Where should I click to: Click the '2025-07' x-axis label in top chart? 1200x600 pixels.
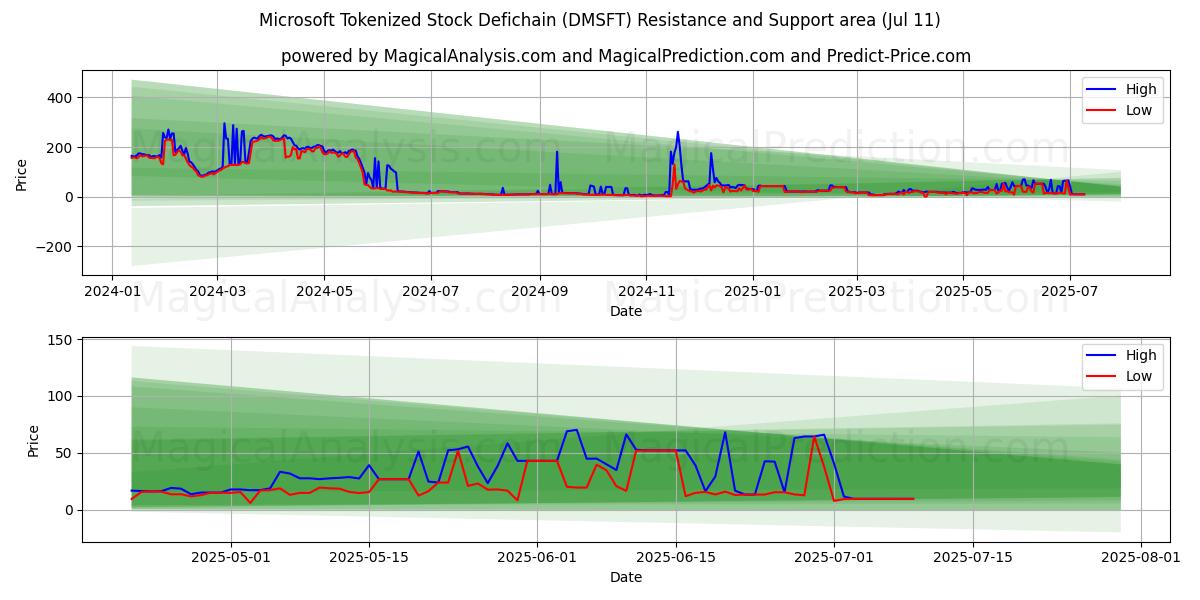click(1070, 291)
